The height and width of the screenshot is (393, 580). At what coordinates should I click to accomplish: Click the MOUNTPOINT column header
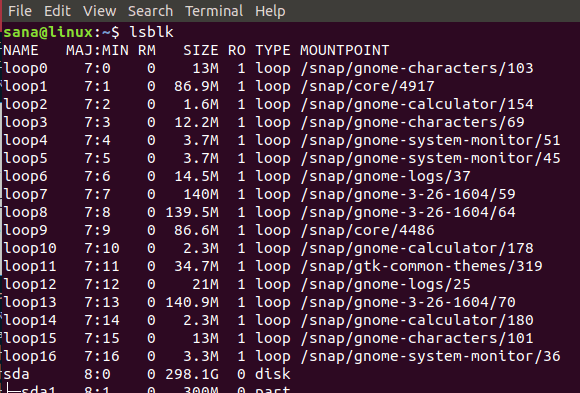click(x=344, y=50)
